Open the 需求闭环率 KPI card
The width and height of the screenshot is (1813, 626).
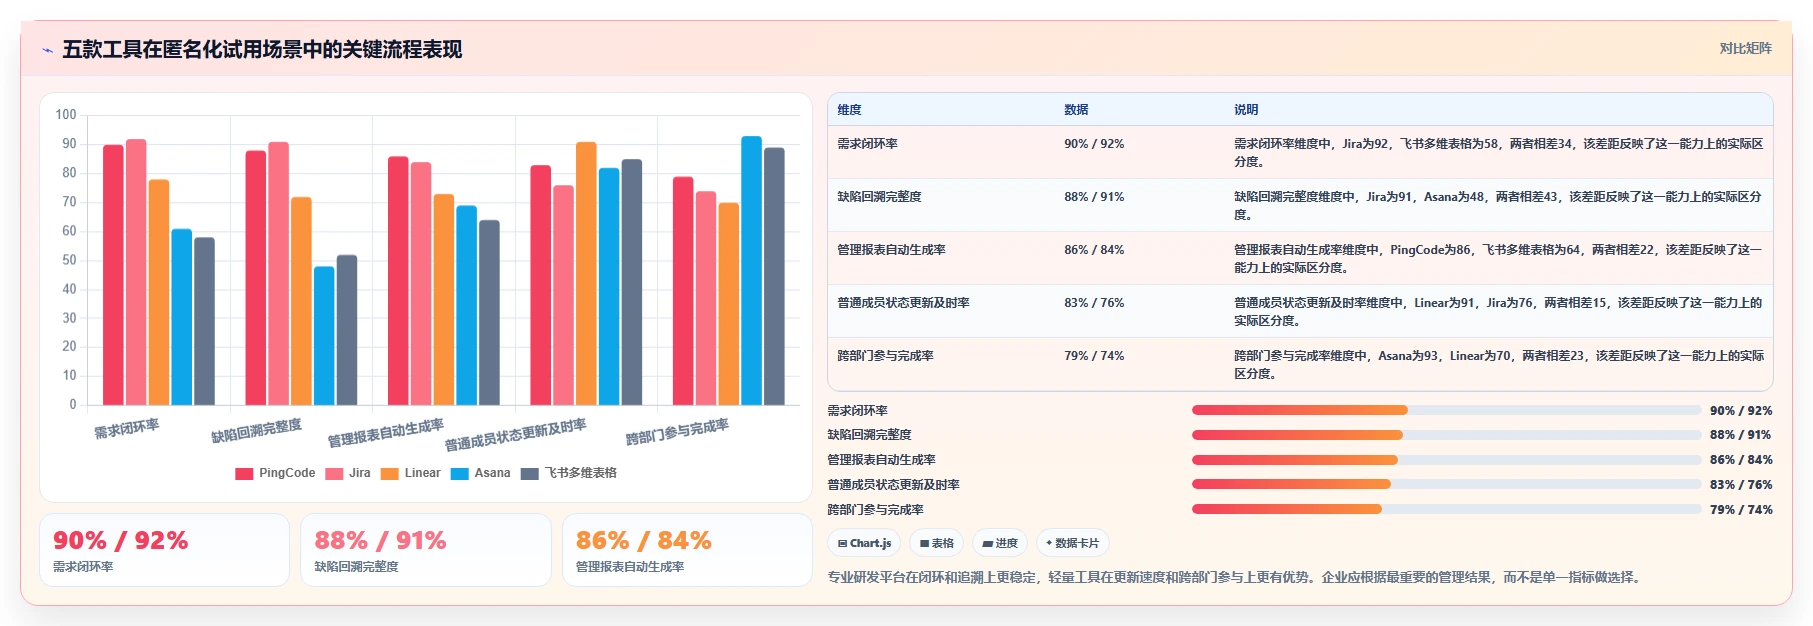pyautogui.click(x=164, y=550)
